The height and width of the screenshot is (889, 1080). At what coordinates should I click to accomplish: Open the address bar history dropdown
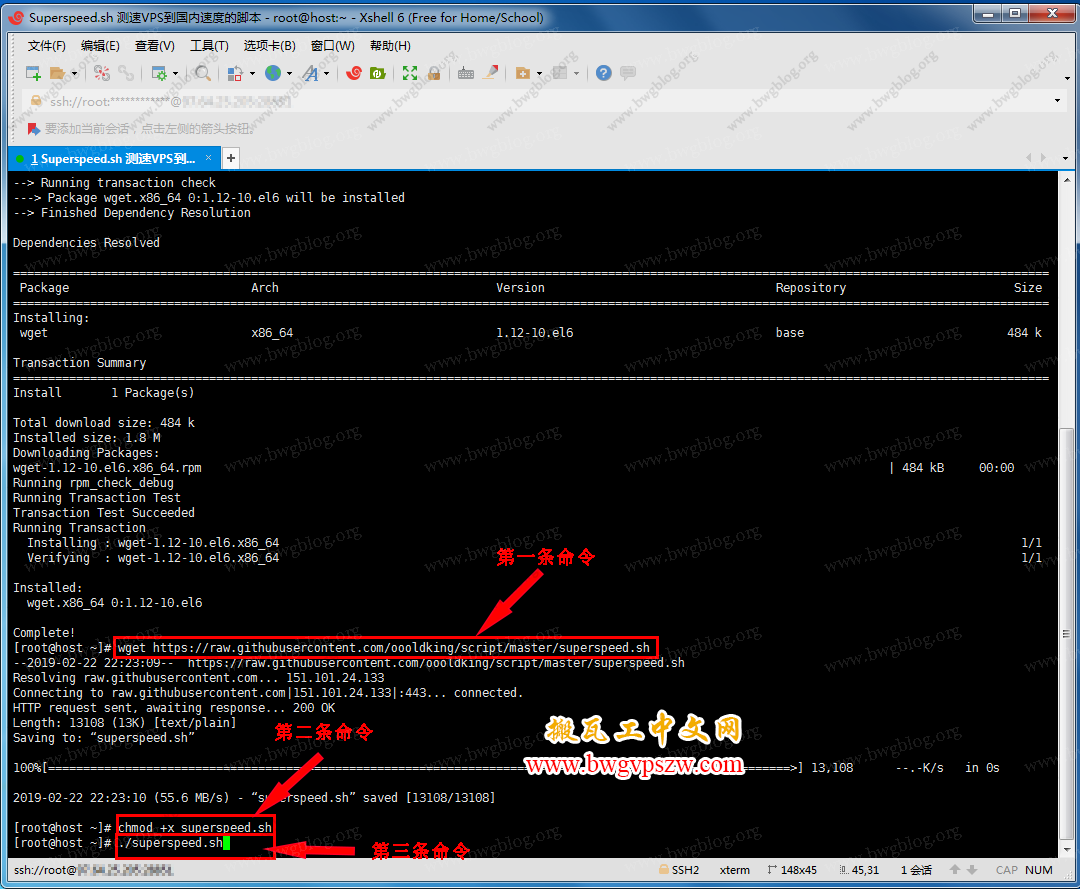(1057, 101)
